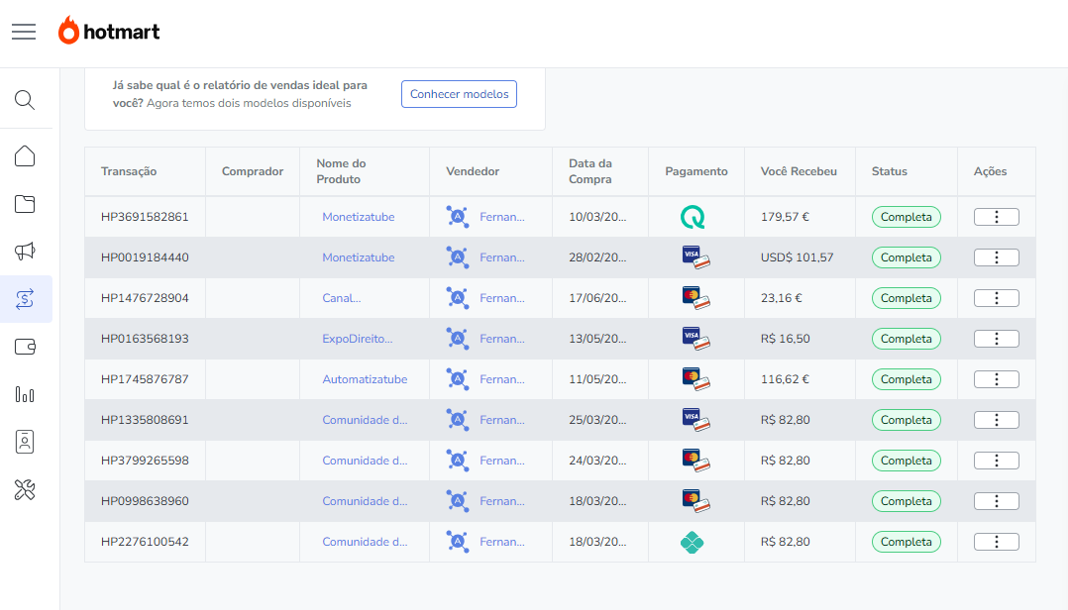Click Pix payment icon for HP2276100542
Viewport: 1068px width, 610px height.
(692, 542)
